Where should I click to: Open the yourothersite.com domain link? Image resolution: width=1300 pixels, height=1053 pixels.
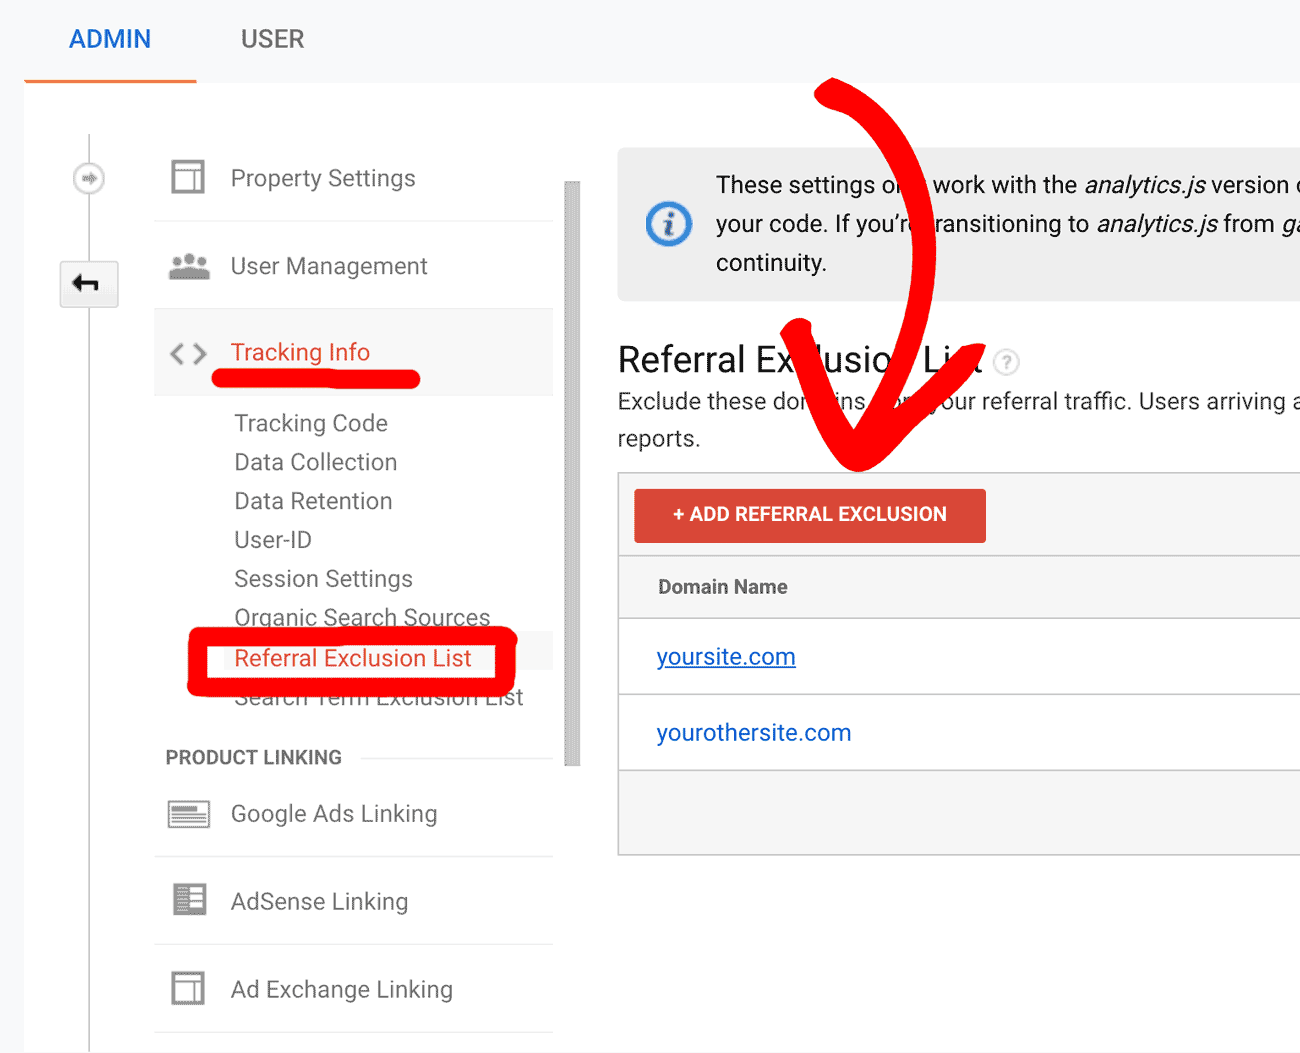click(754, 733)
